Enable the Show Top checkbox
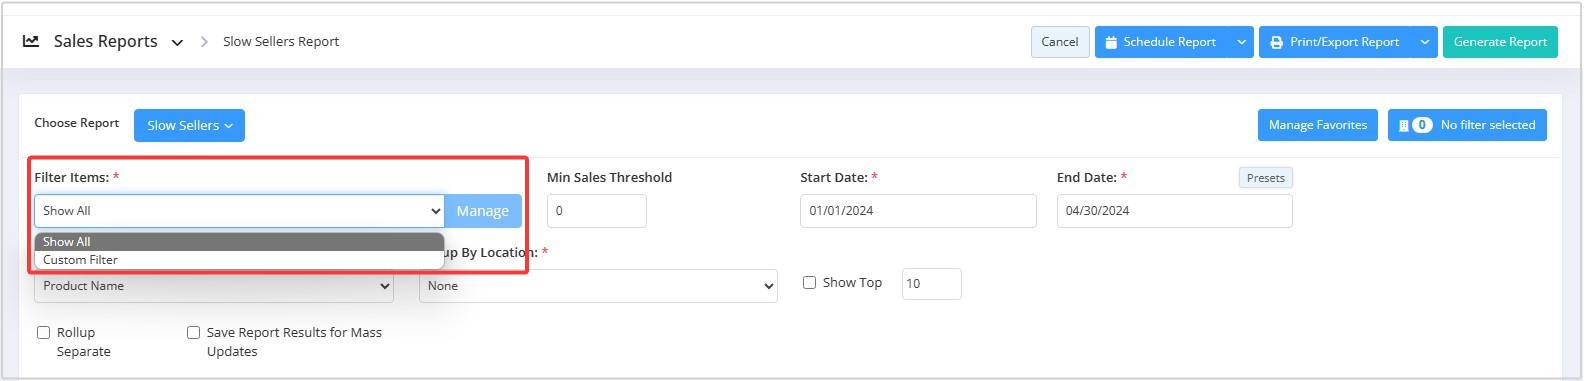 (x=809, y=283)
